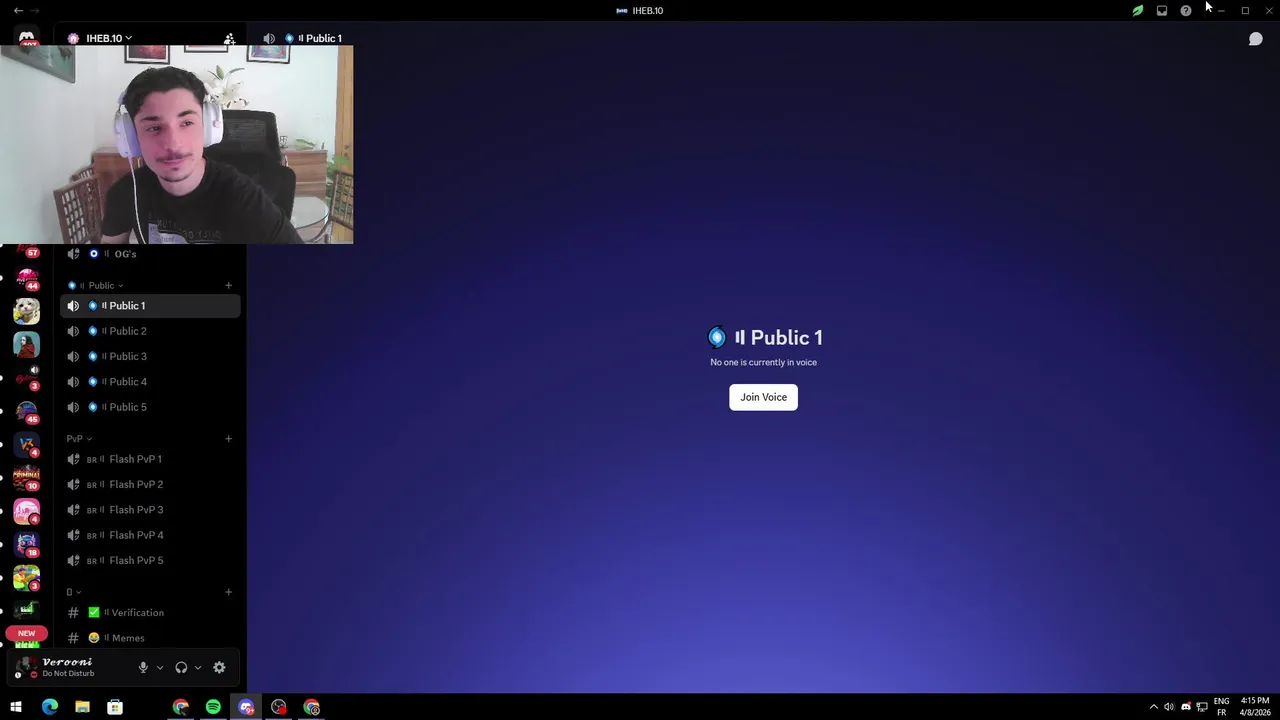Switch the ENG FR input language indicator
1280x720 pixels.
click(x=1221, y=707)
